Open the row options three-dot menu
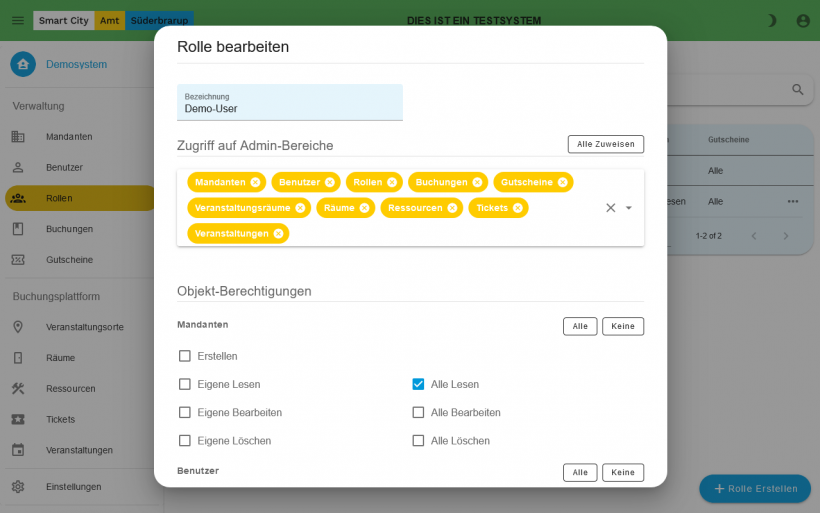Image resolution: width=820 pixels, height=513 pixels. coord(793,201)
